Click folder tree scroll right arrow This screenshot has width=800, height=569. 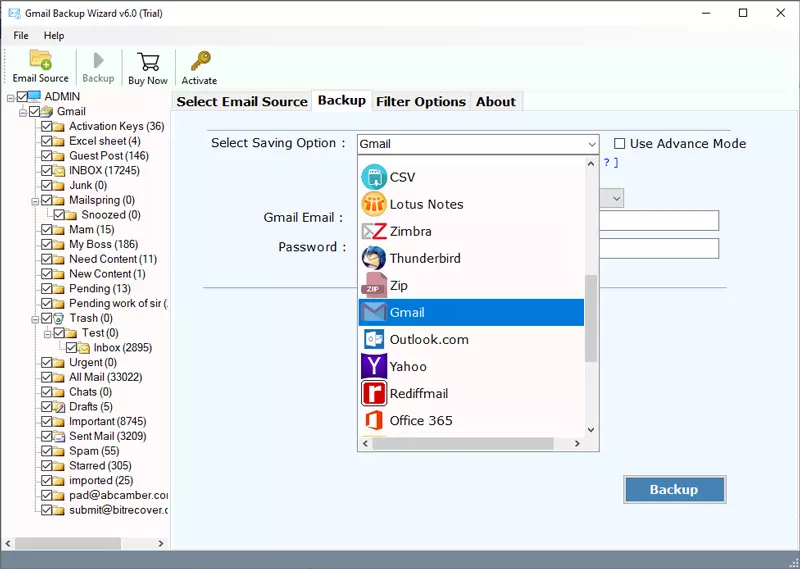[x=161, y=543]
